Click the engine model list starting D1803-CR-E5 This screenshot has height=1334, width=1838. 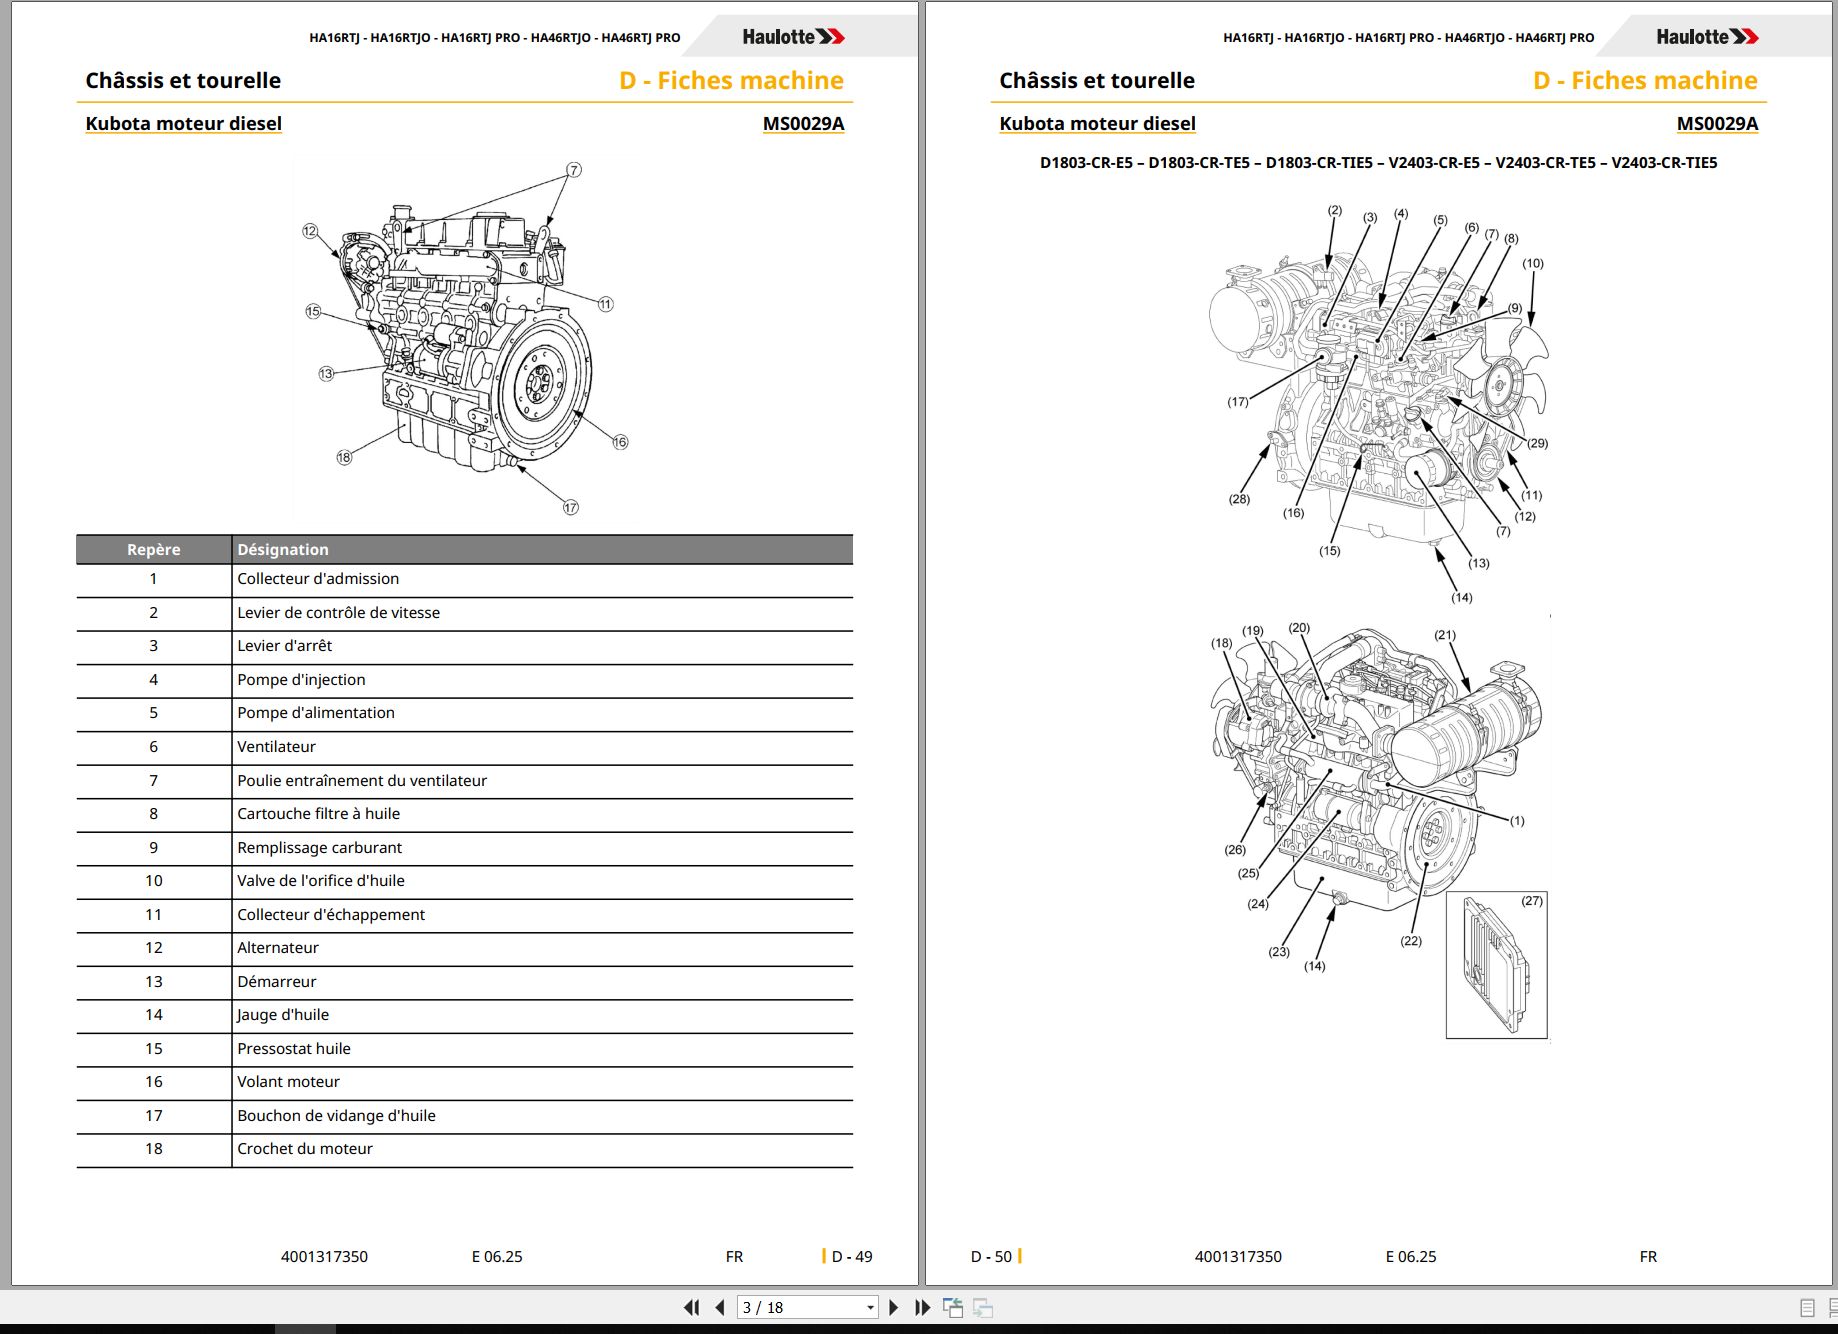(1378, 162)
